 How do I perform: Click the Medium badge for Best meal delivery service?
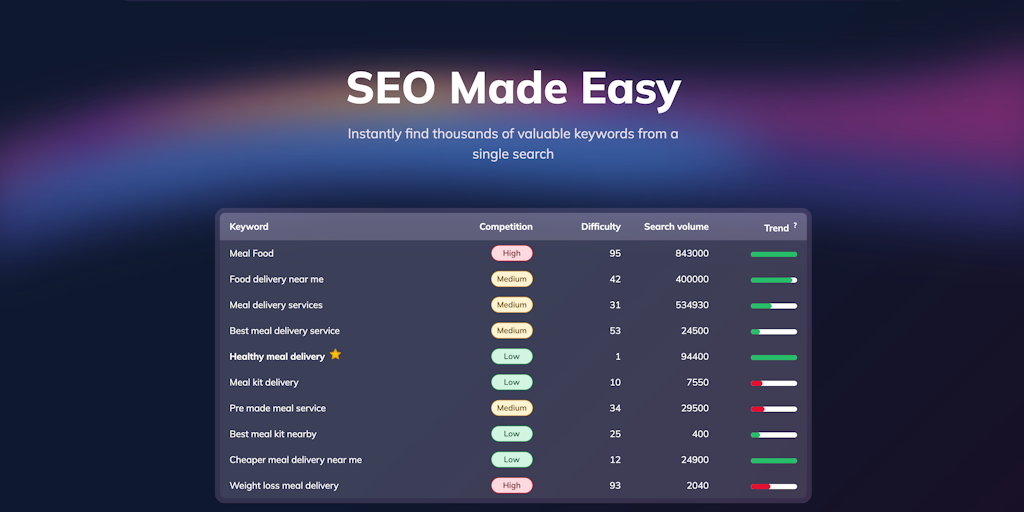tap(512, 330)
